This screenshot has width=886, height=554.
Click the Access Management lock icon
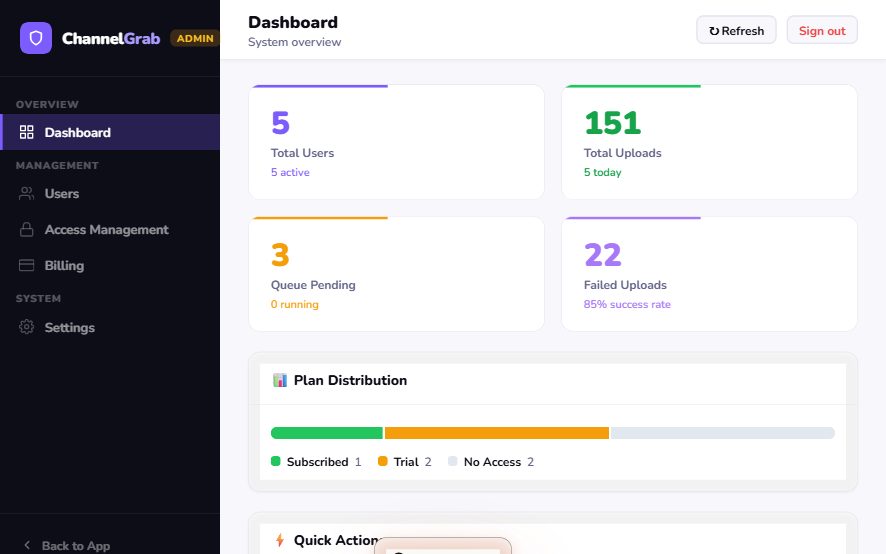point(27,230)
